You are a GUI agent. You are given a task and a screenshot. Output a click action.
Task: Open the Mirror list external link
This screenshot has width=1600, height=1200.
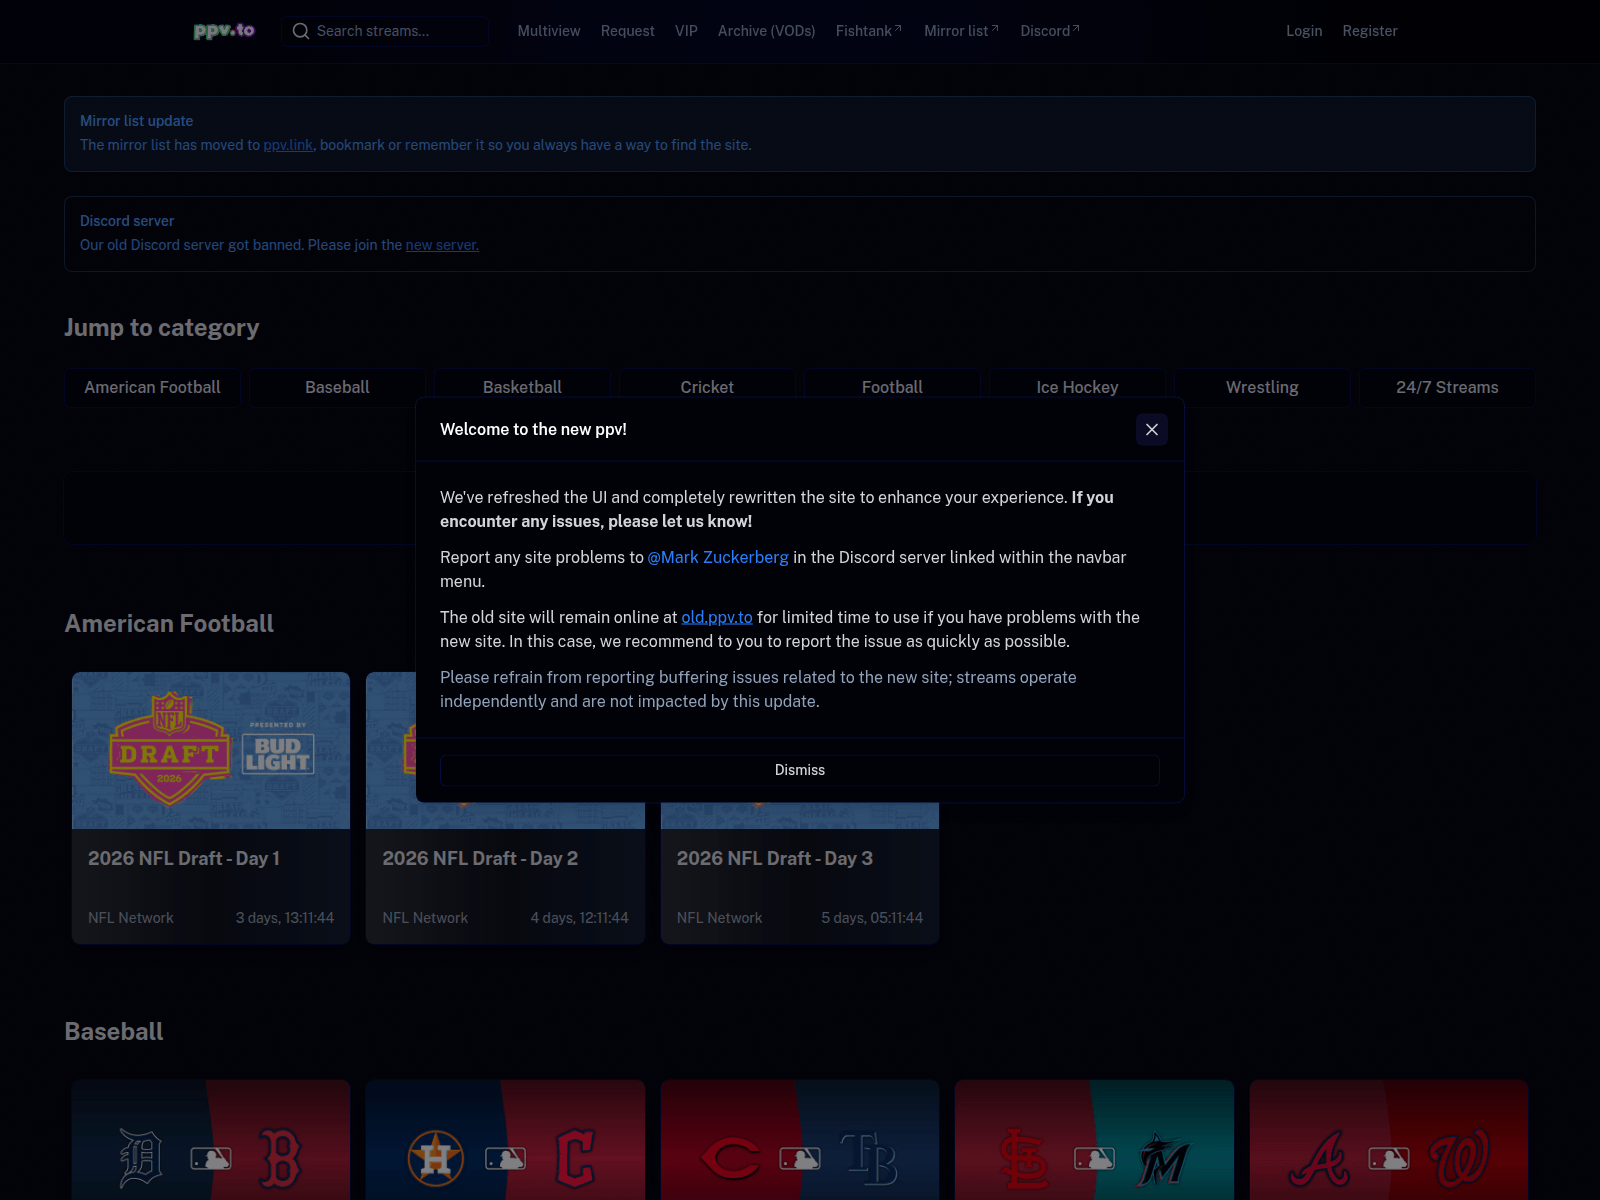click(961, 31)
